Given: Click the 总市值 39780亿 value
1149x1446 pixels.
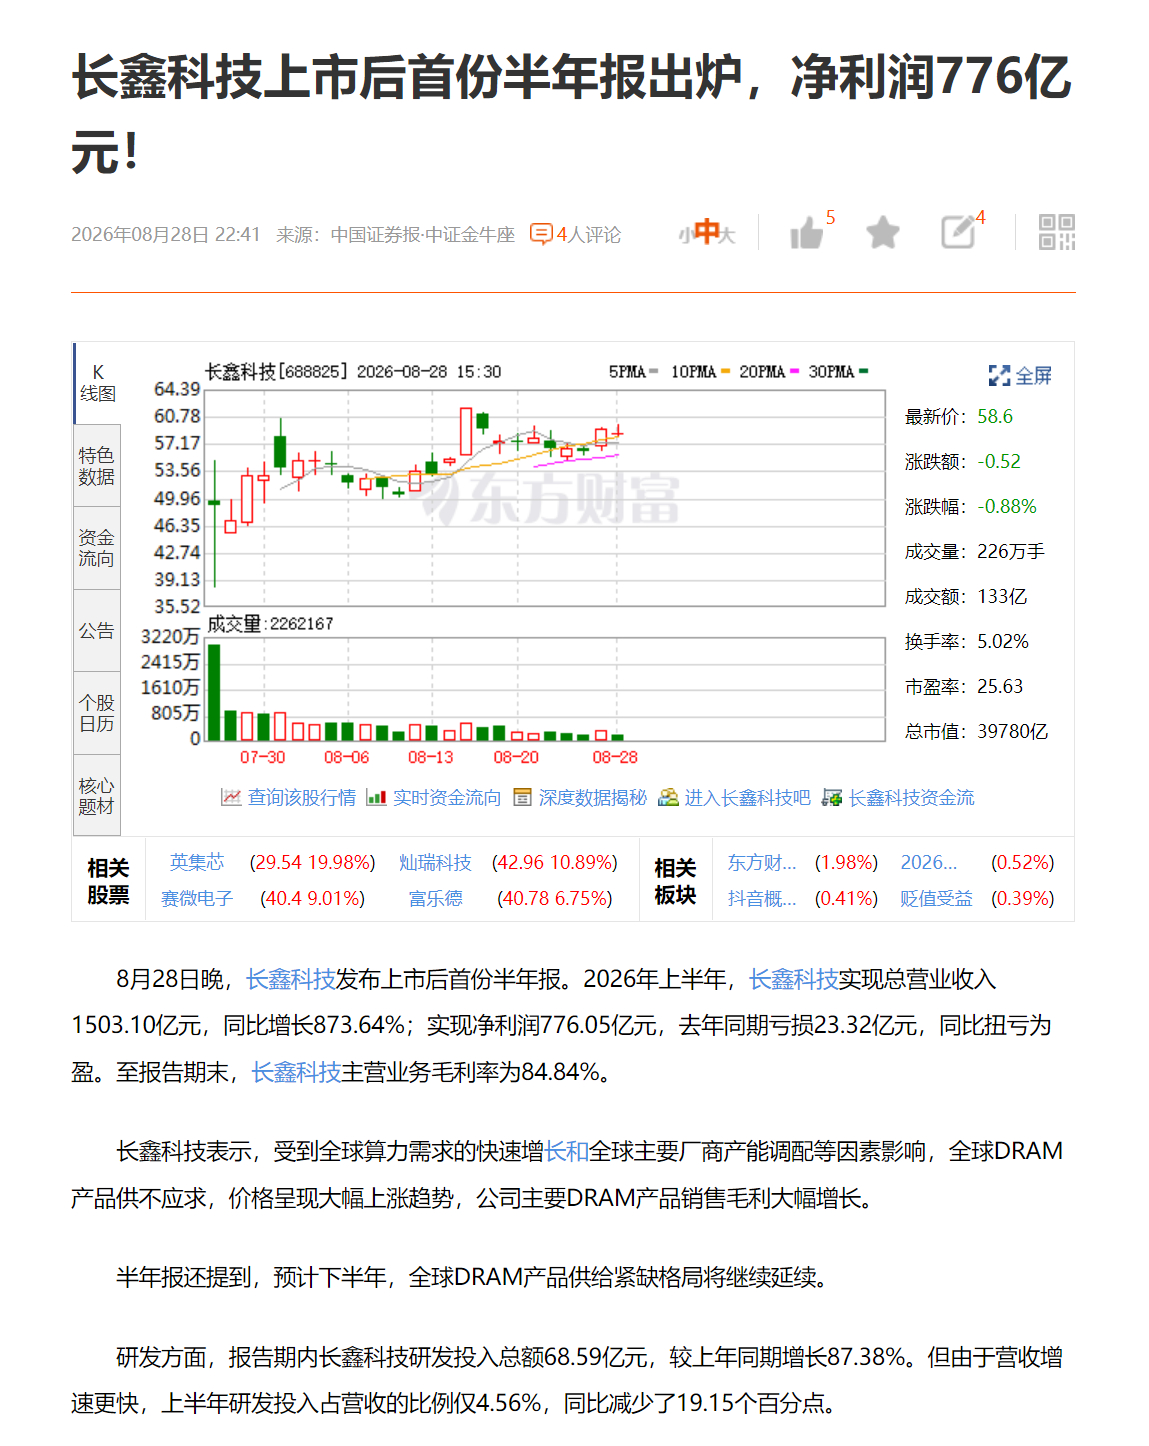Looking at the screenshot, I should [x=1013, y=731].
